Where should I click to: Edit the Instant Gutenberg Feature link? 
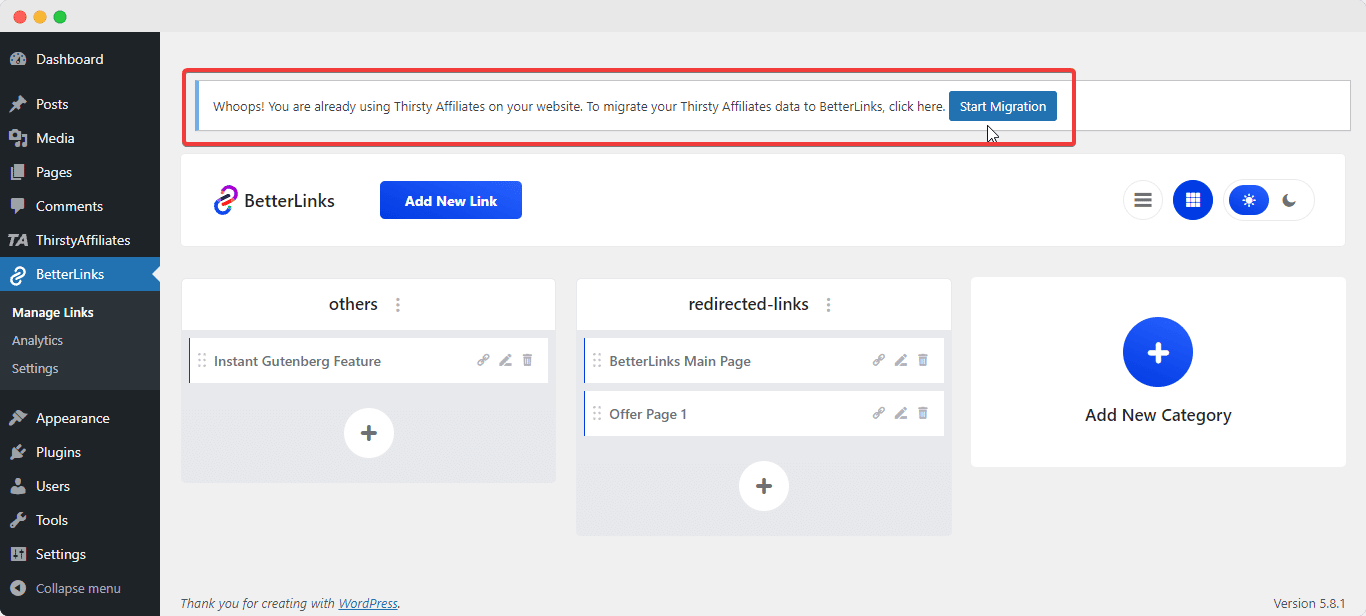click(x=506, y=361)
